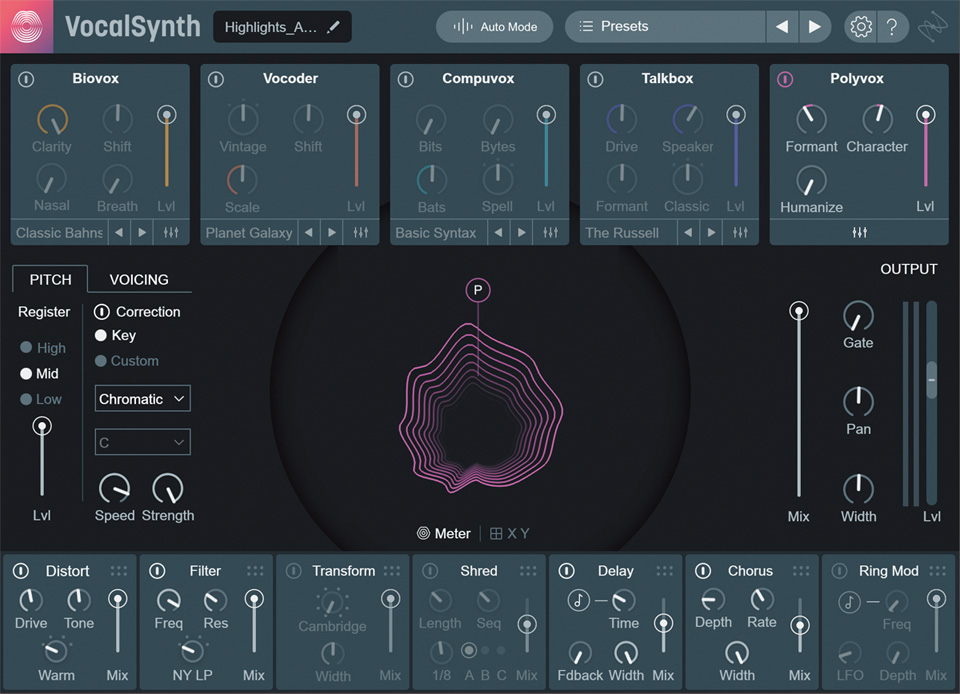Toggle the Chorus effect power button
960x694 pixels.
703,571
